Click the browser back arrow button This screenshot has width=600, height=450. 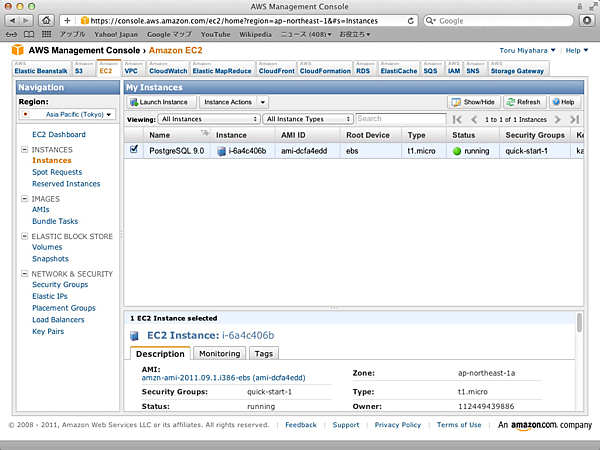tap(15, 20)
